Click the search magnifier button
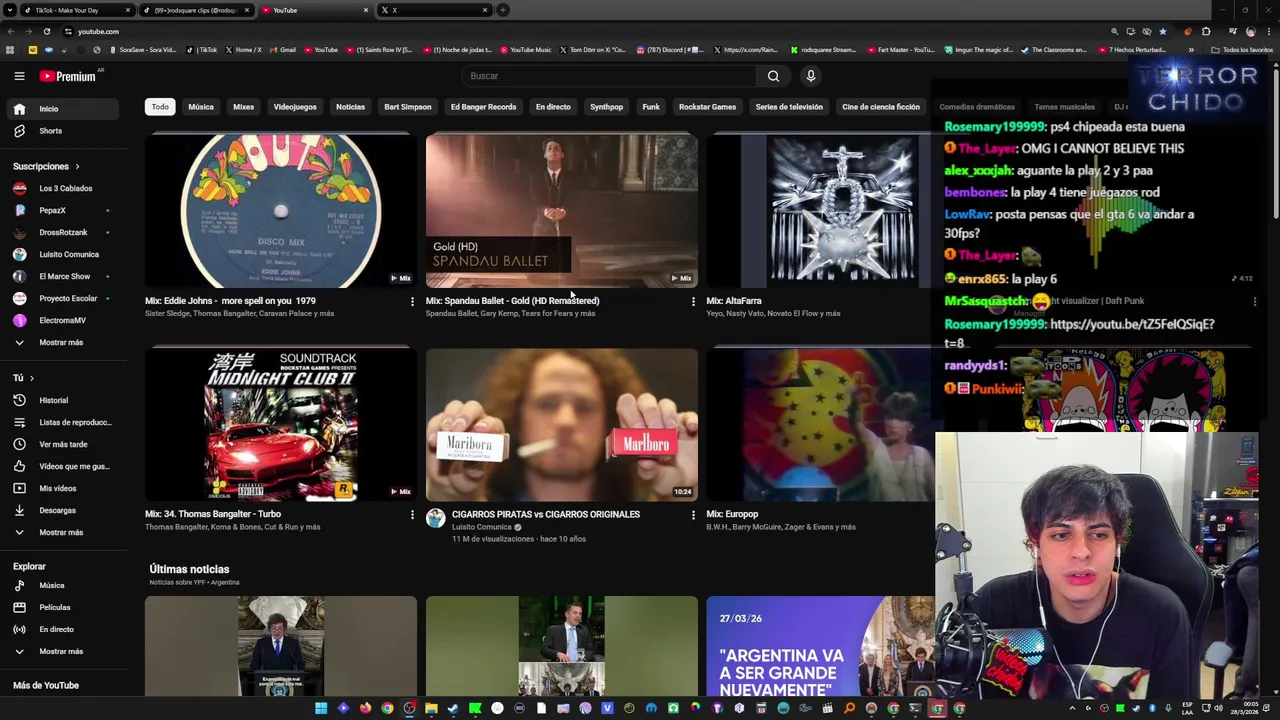The height and width of the screenshot is (720, 1280). 773,76
